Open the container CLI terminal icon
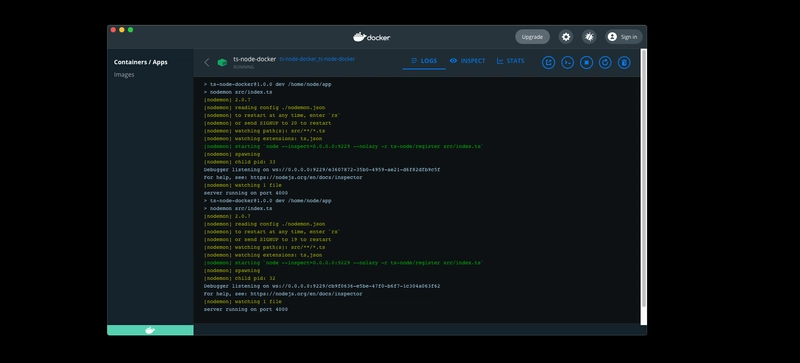Screen dimensions: 800x363 567,62
